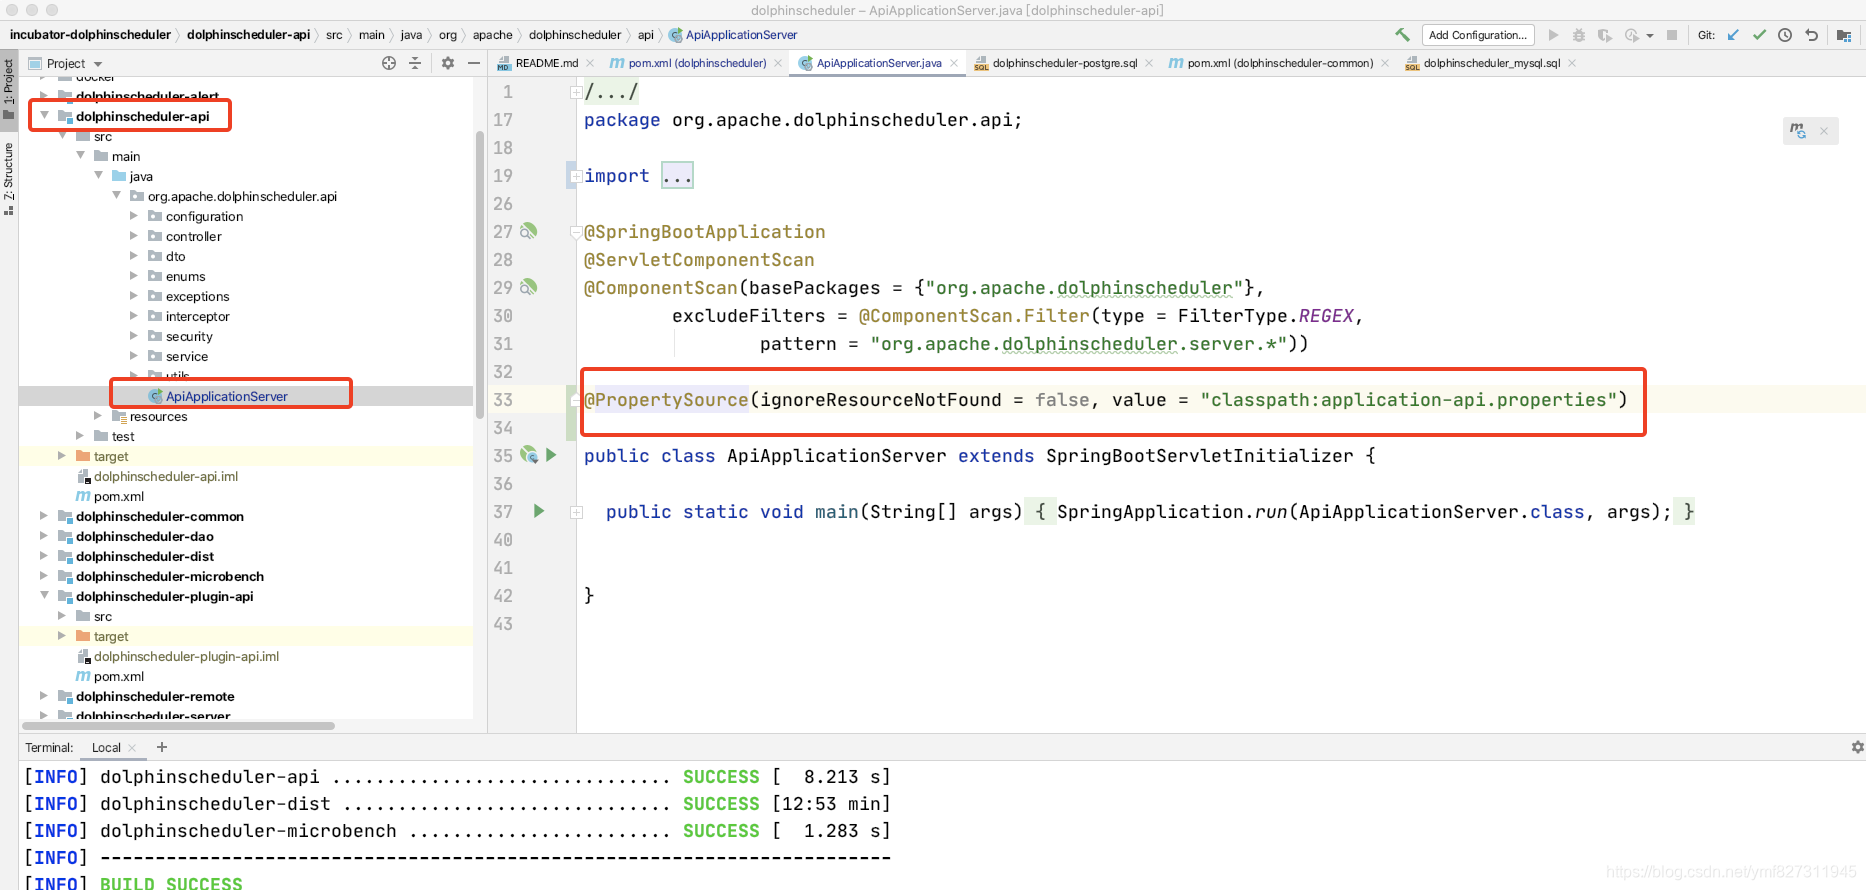Screen dimensions: 1866x890
Task: Expand the dolphinscheduler-dao module
Action: tap(44, 536)
